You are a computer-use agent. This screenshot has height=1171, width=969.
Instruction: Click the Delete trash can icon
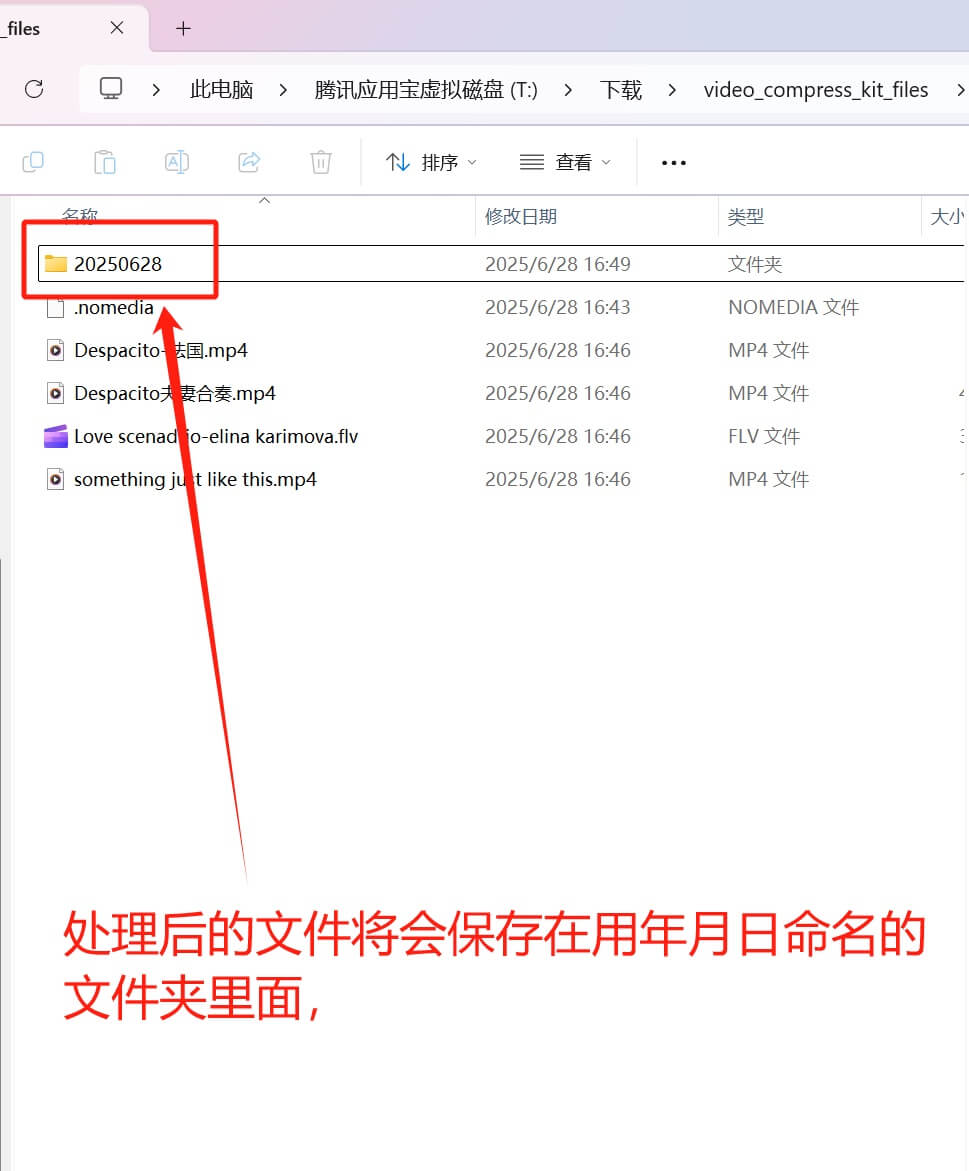point(321,162)
